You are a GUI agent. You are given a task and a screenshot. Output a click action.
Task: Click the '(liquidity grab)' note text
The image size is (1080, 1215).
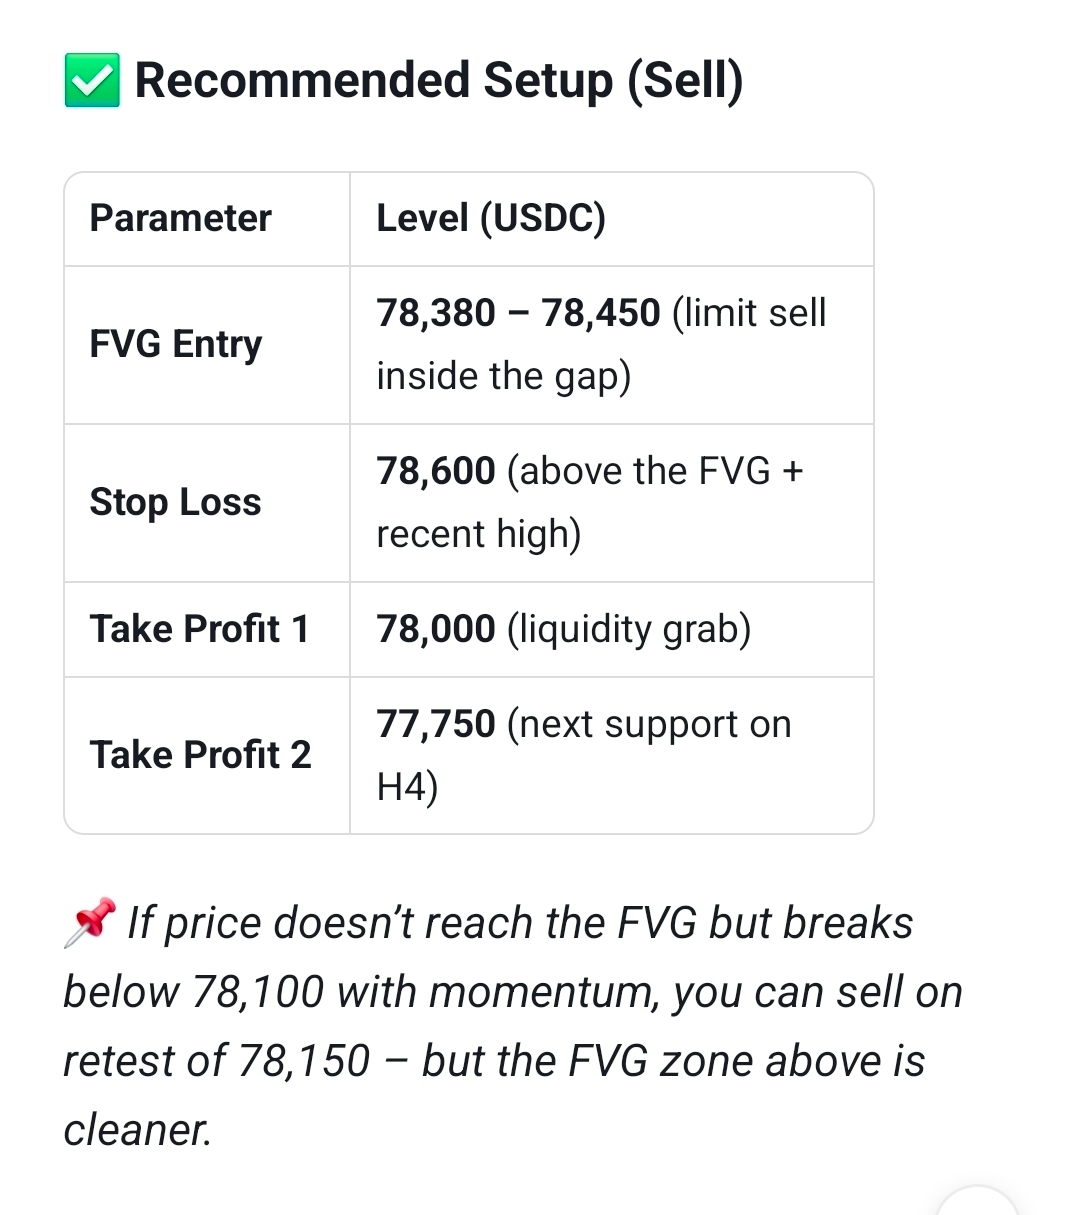(629, 630)
